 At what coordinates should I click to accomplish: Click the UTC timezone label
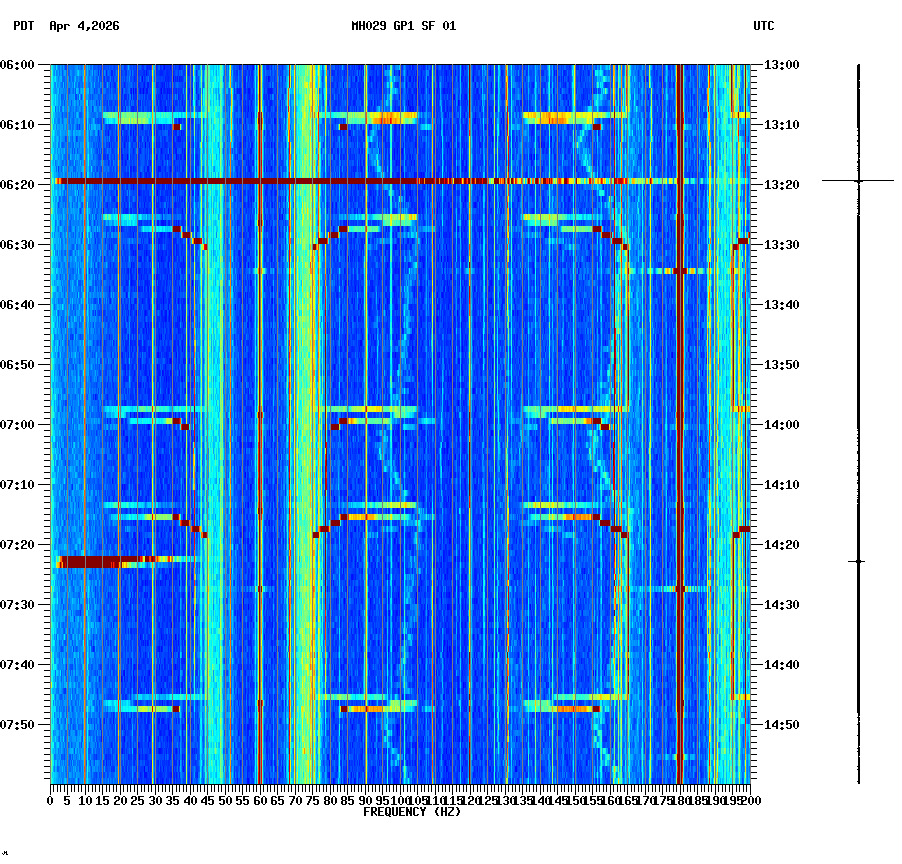tap(765, 27)
